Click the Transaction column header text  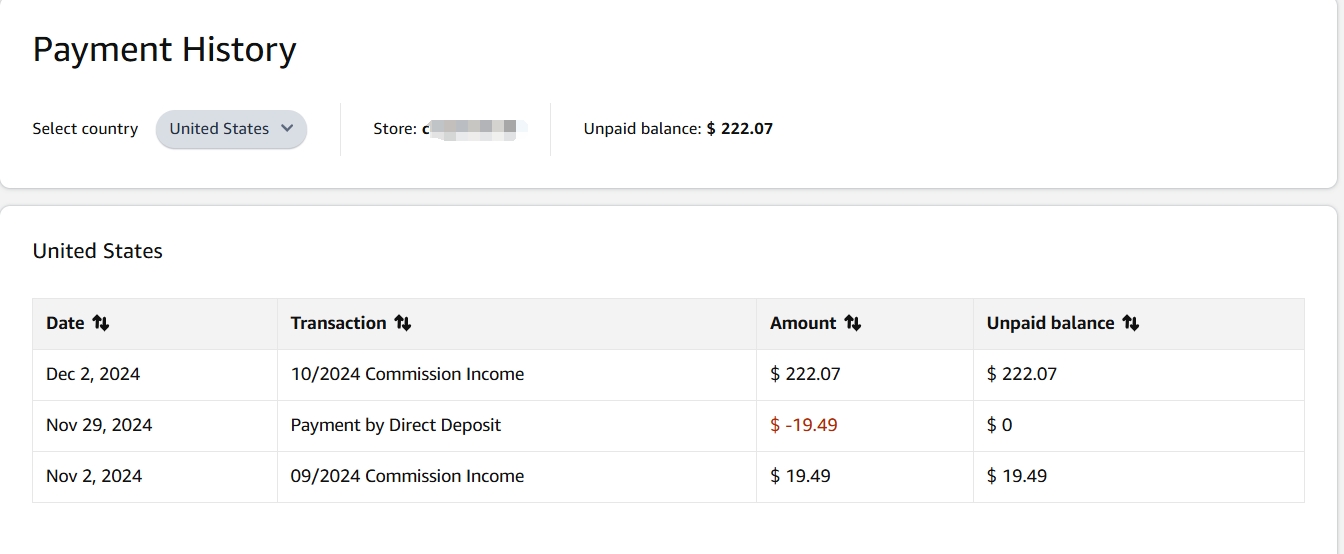pos(338,323)
